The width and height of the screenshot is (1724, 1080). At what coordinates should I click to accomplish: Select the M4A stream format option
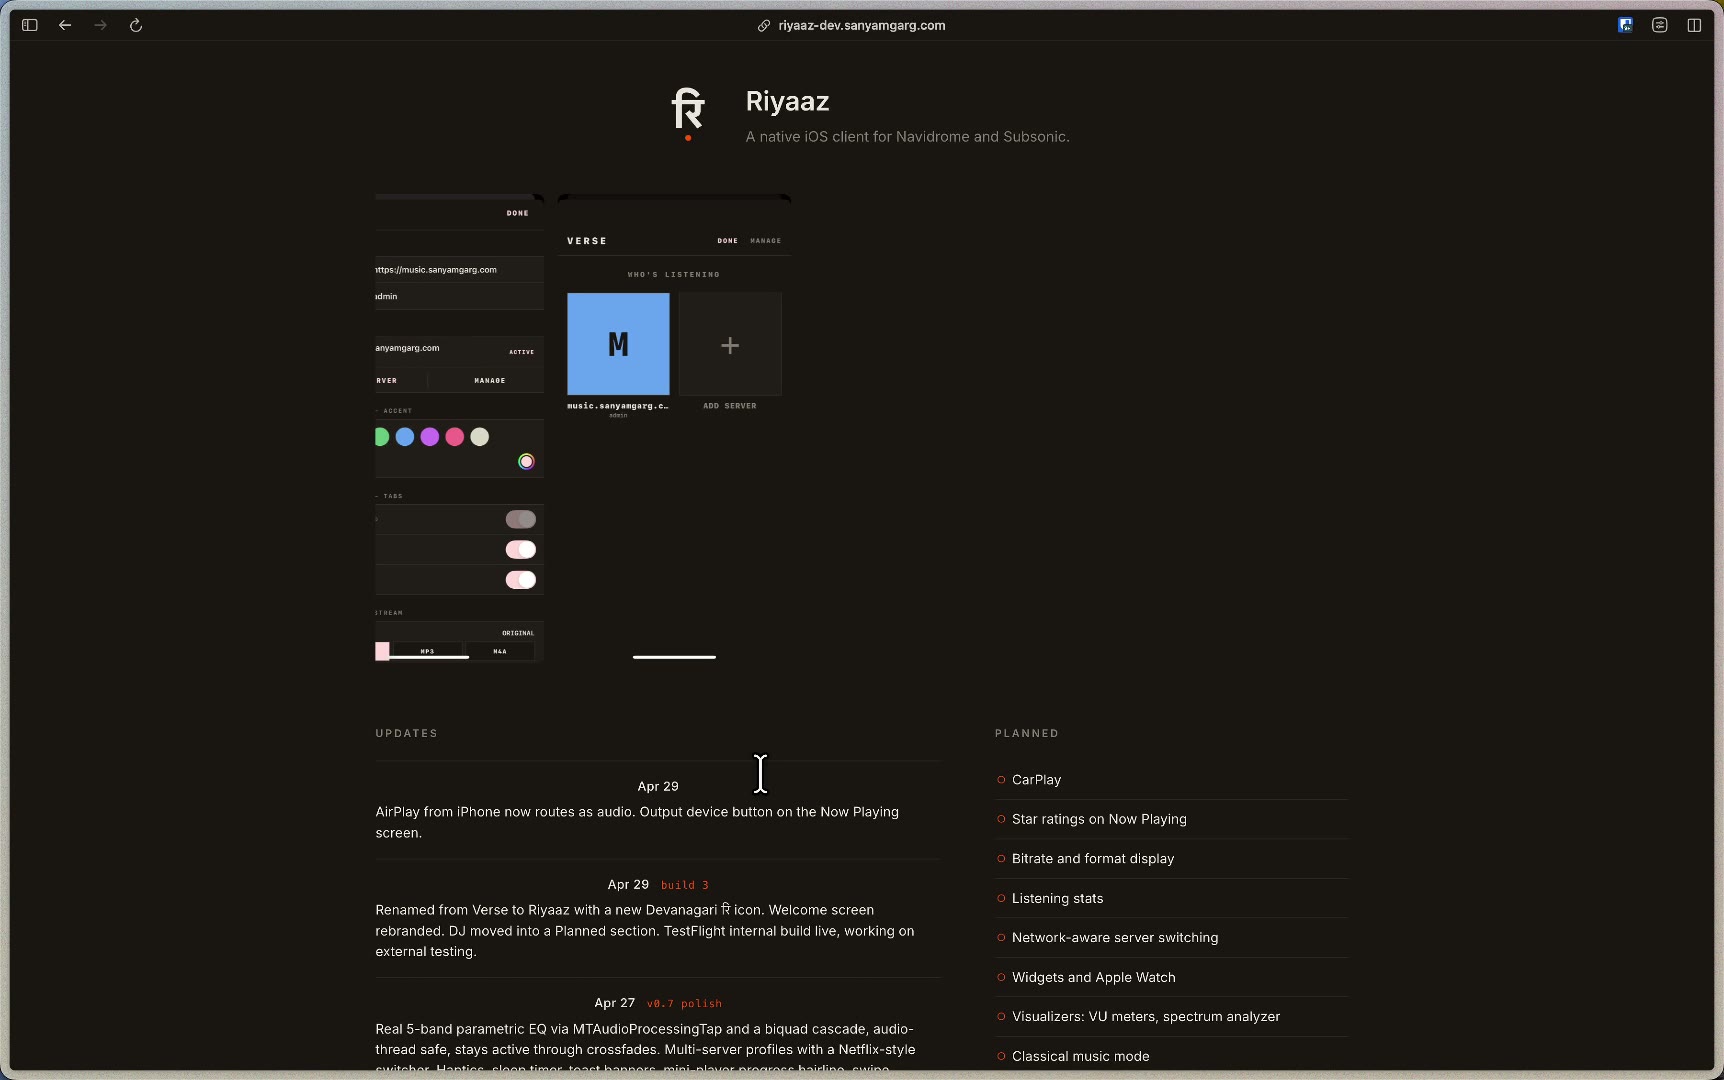coord(500,651)
